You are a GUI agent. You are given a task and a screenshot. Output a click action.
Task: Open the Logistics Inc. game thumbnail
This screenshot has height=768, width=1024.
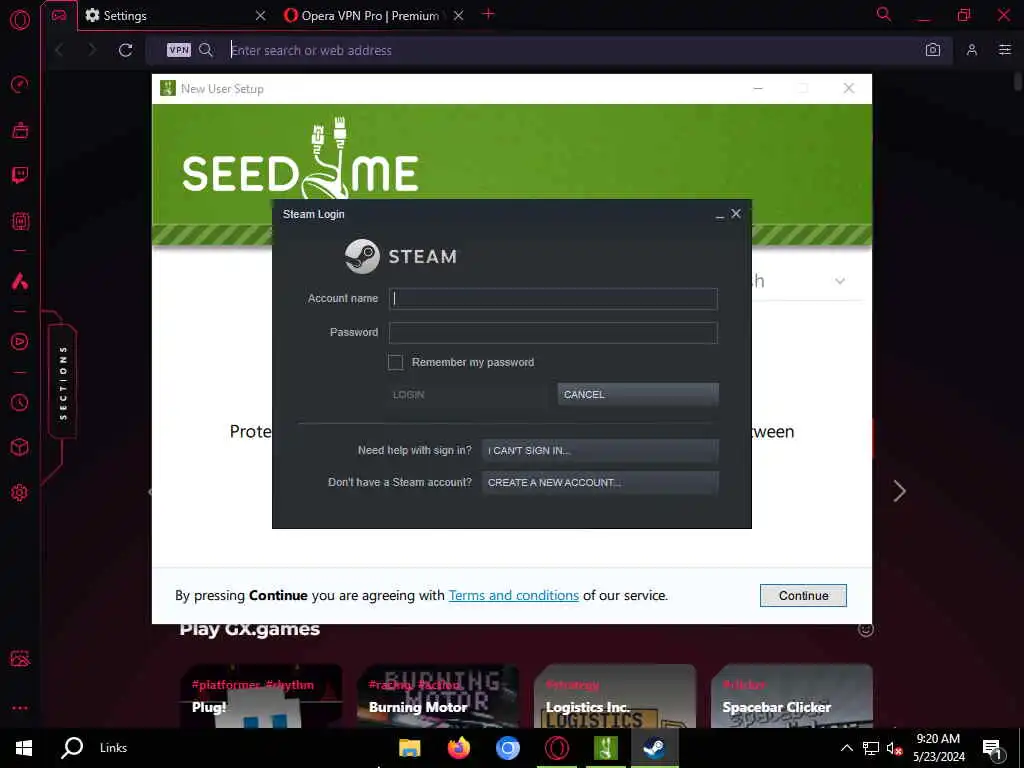[615, 696]
